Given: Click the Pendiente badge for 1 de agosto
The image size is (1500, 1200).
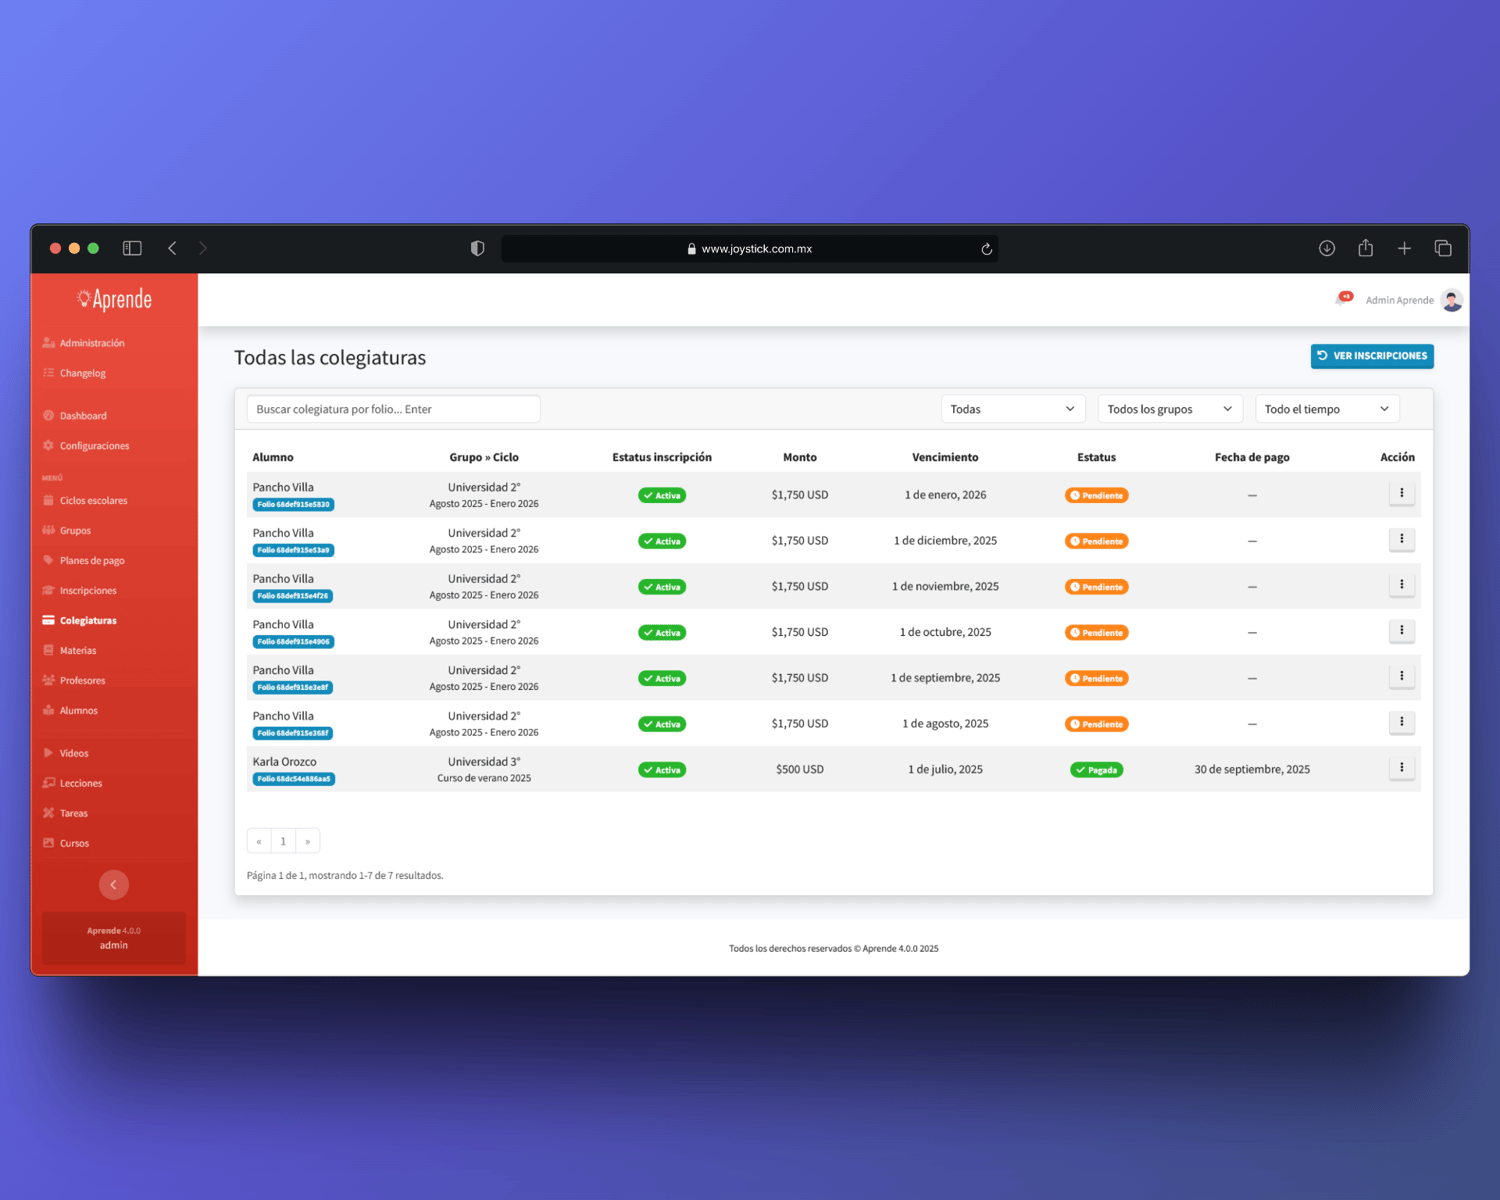Looking at the screenshot, I should pyautogui.click(x=1097, y=724).
